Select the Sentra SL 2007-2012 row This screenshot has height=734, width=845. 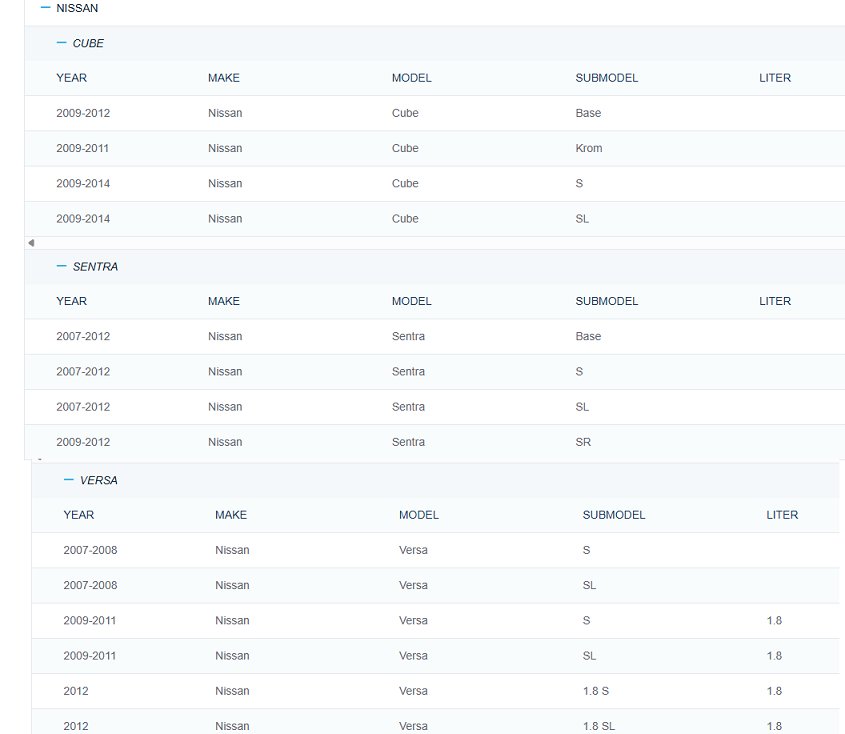(582, 407)
